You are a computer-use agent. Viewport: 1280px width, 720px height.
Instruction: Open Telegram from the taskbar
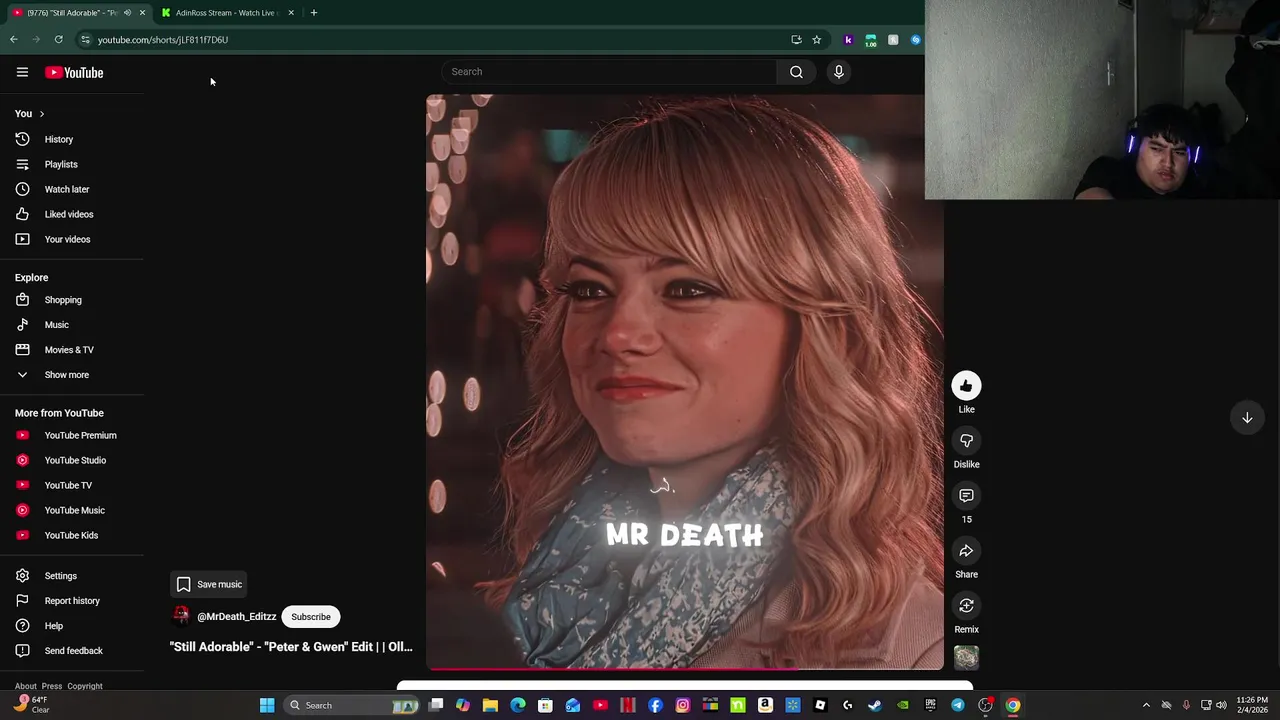pyautogui.click(x=958, y=705)
